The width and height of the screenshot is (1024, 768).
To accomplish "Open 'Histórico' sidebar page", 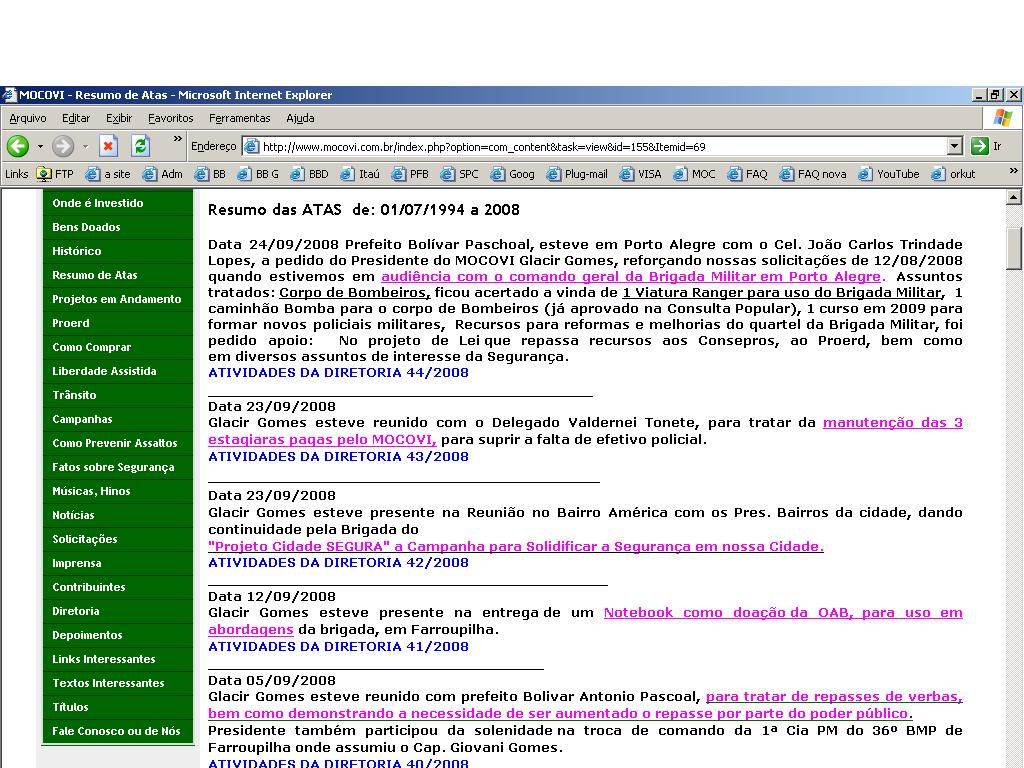I will click(x=118, y=251).
